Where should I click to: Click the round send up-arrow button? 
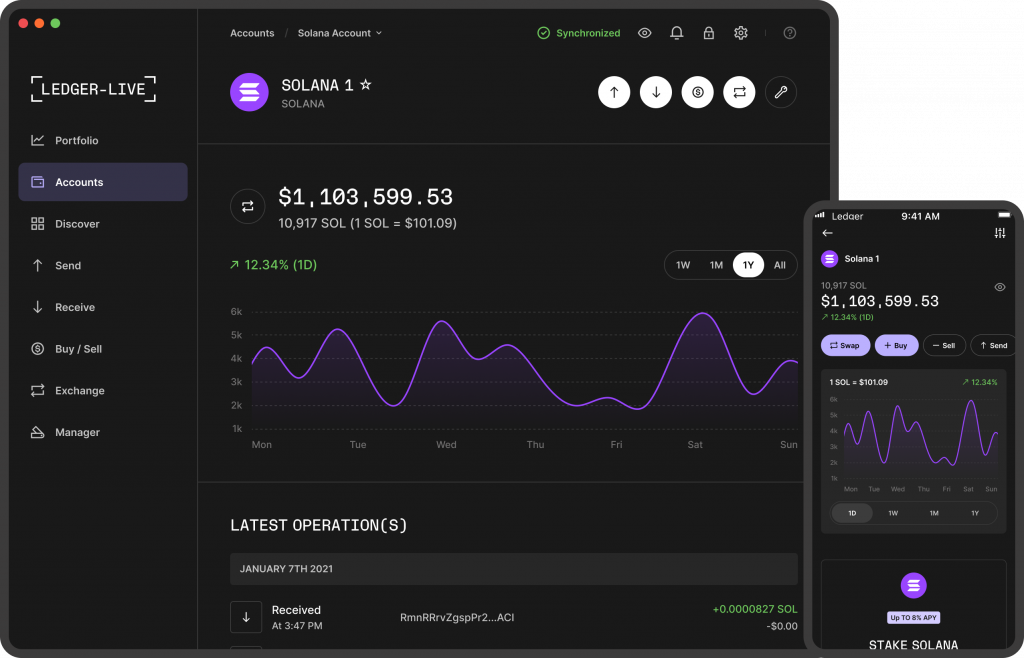point(614,93)
